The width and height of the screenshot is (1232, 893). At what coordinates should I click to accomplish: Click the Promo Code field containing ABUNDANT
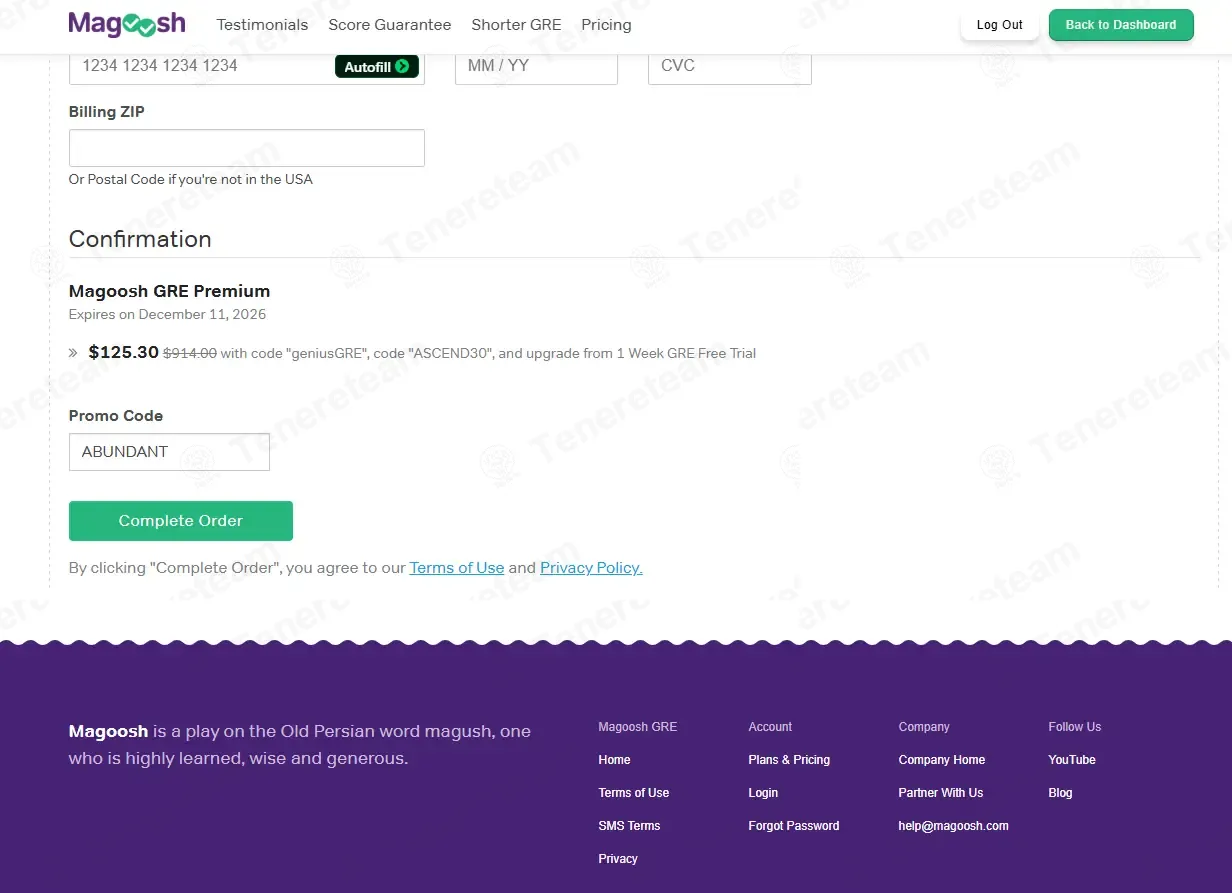click(x=169, y=452)
